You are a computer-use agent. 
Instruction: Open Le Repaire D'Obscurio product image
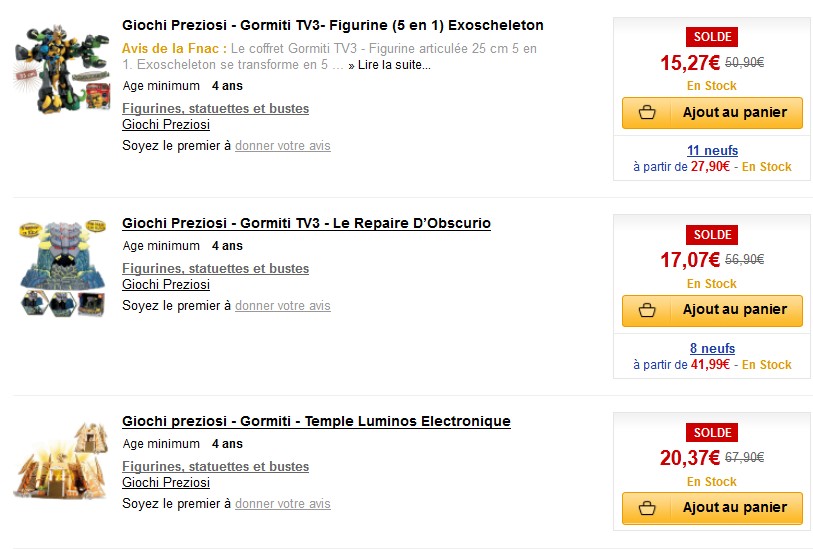coord(62,268)
